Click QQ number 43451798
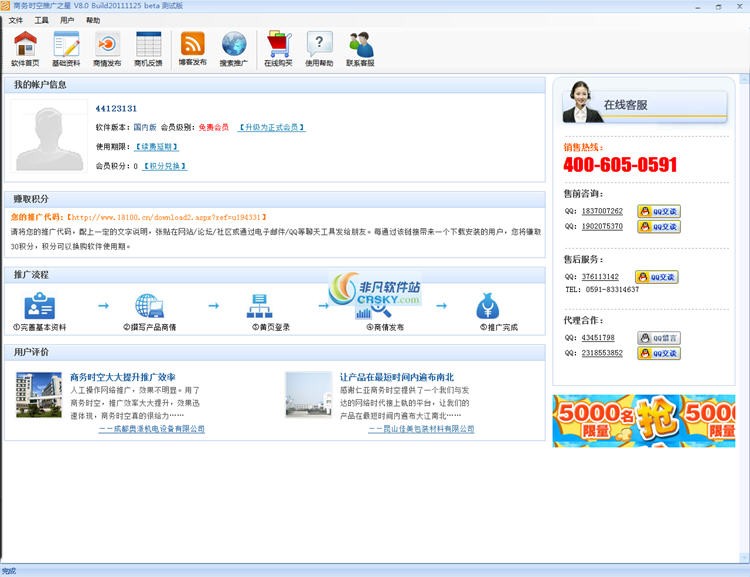This screenshot has height=577, width=750. pyautogui.click(x=598, y=338)
